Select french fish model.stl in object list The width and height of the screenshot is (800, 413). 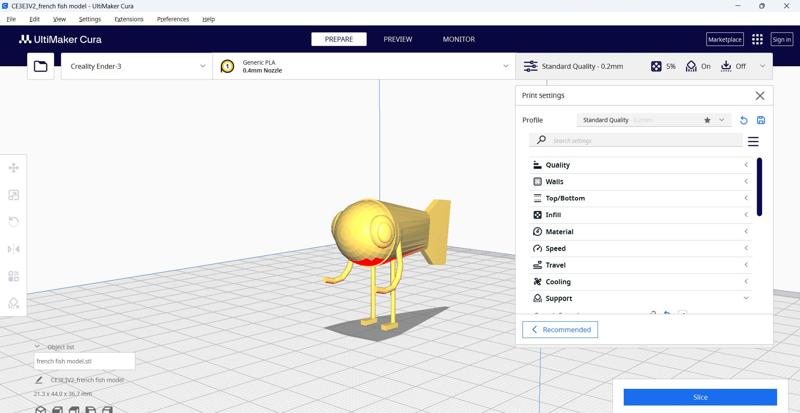(85, 361)
